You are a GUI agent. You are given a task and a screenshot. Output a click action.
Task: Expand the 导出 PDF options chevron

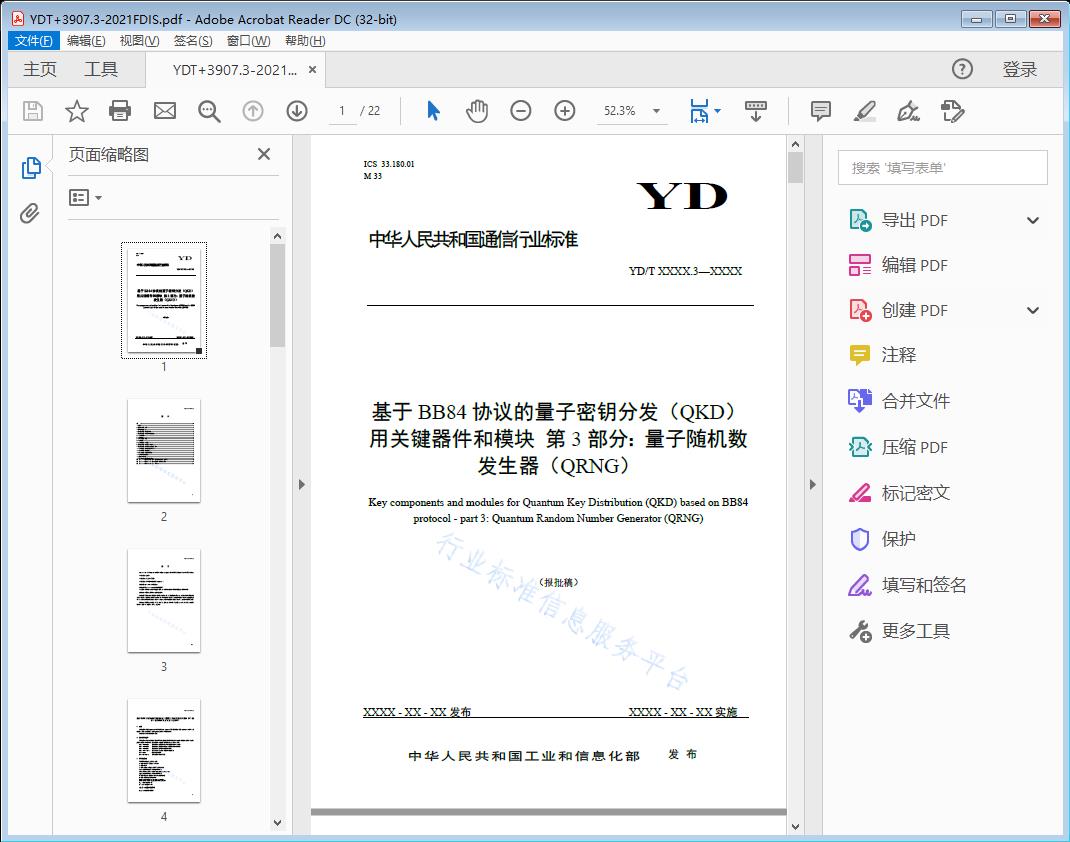1033,221
